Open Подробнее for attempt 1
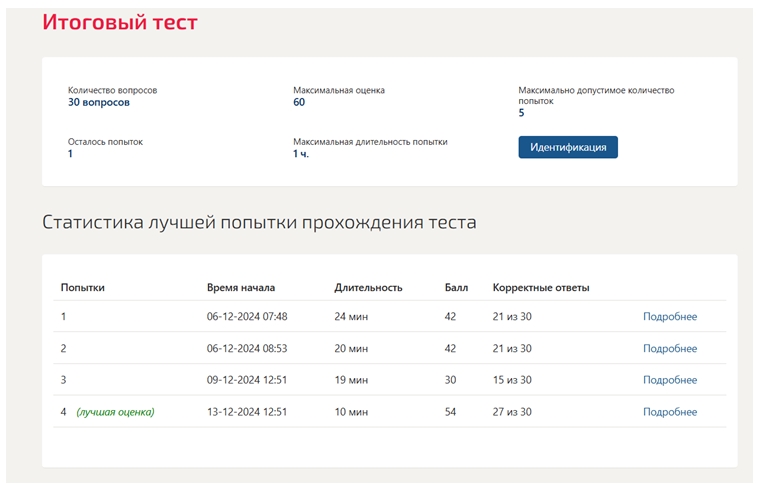Image resolution: width=757 pixels, height=484 pixels. [670, 317]
